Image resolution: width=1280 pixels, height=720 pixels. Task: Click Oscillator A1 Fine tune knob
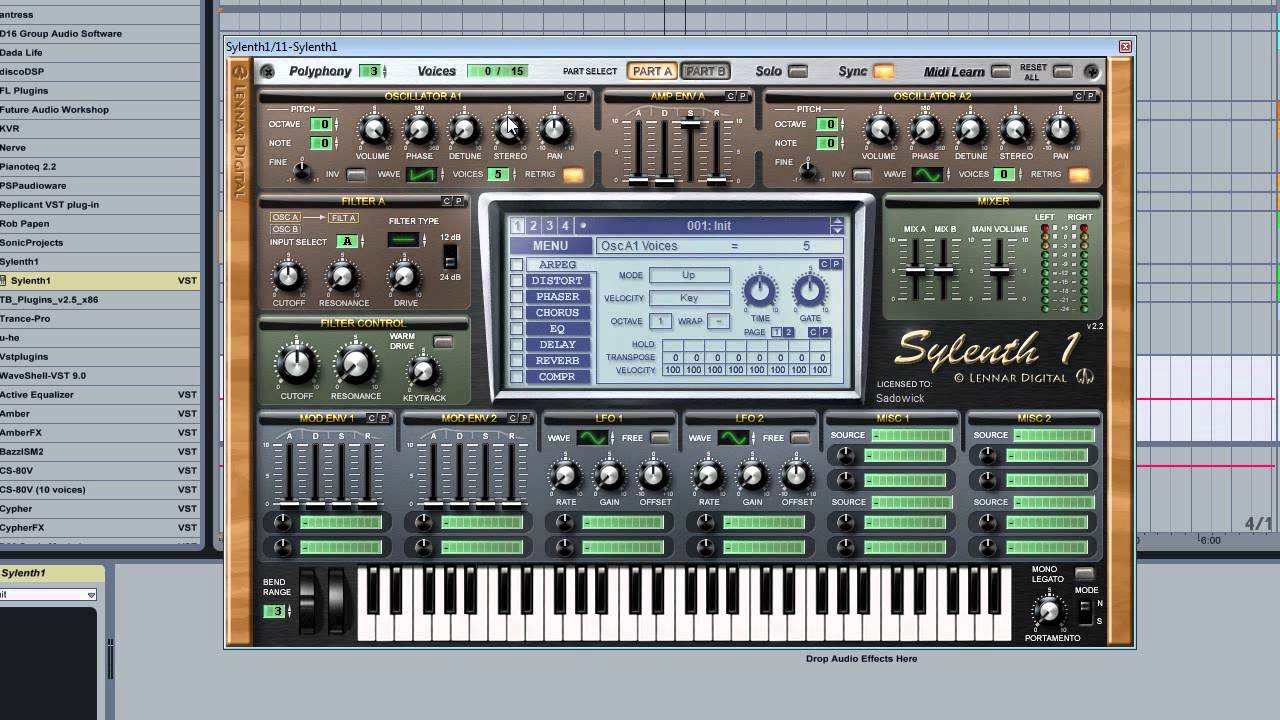pyautogui.click(x=301, y=171)
